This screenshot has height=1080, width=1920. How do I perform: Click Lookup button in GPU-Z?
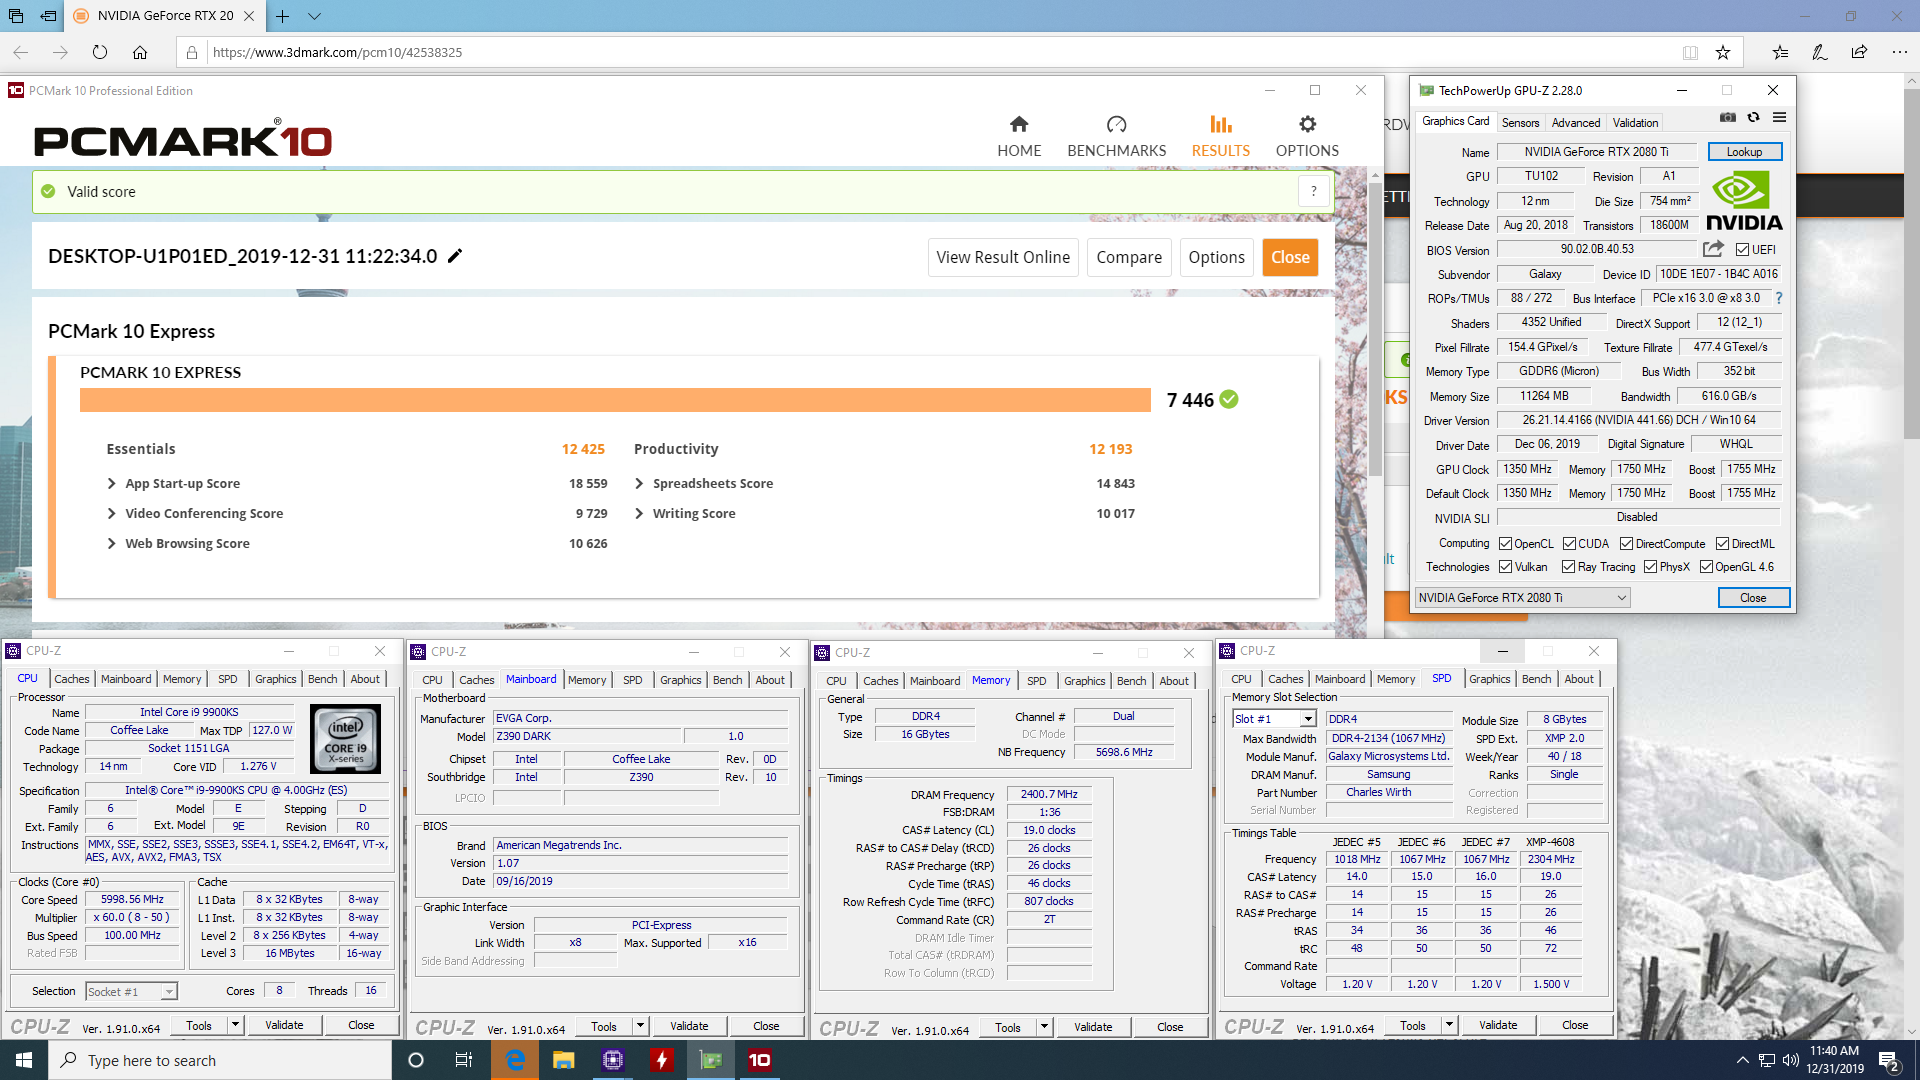[1744, 152]
